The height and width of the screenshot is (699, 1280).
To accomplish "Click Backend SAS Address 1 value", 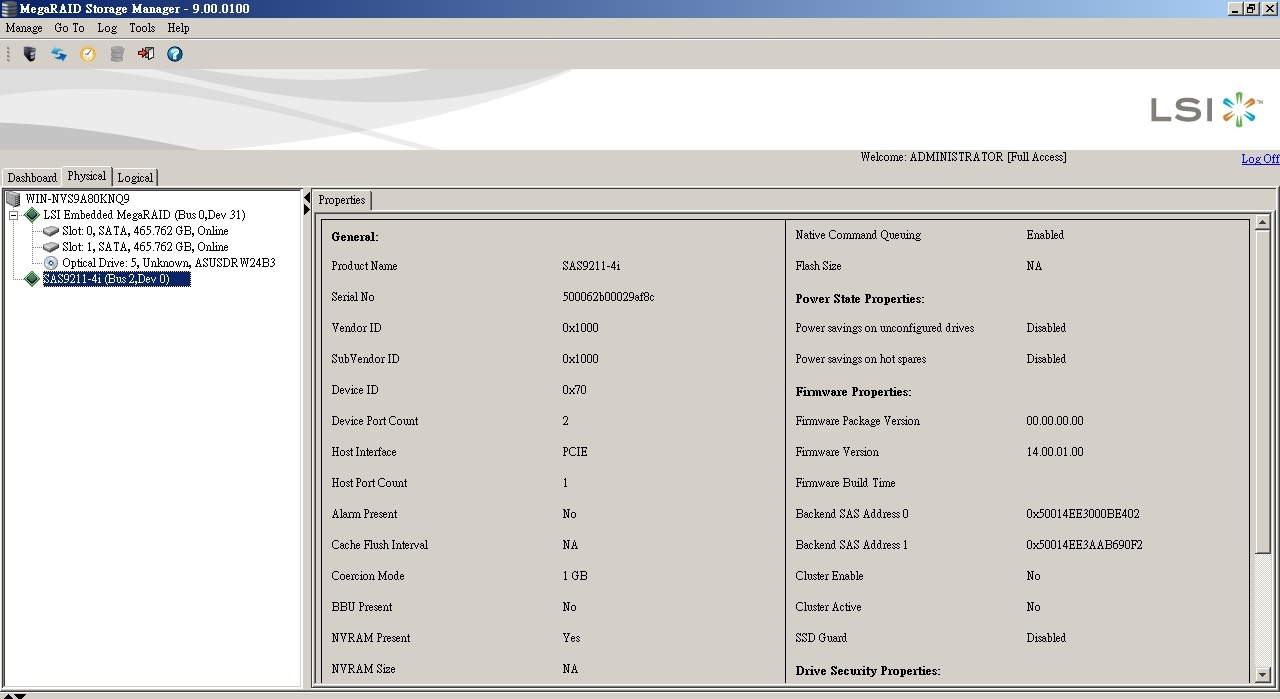I will (1084, 545).
